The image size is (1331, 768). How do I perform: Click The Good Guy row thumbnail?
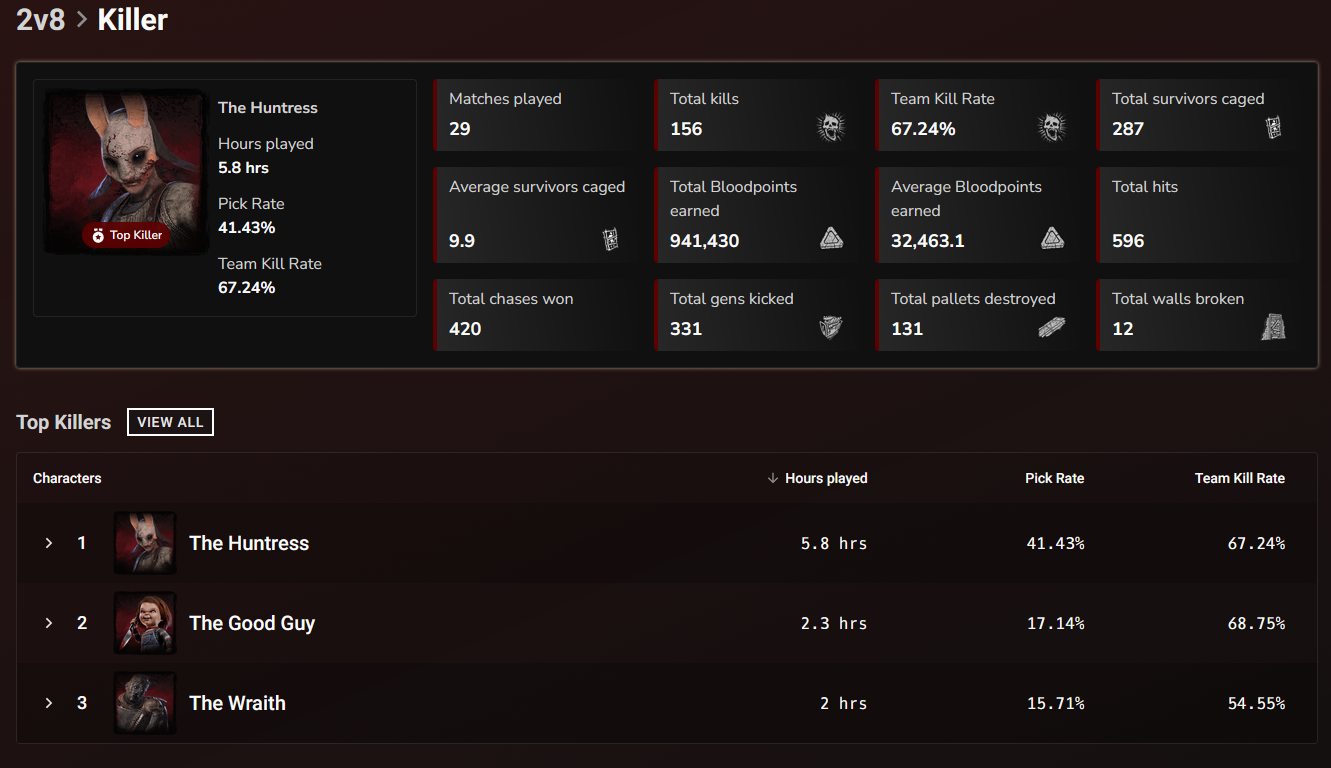coord(145,623)
